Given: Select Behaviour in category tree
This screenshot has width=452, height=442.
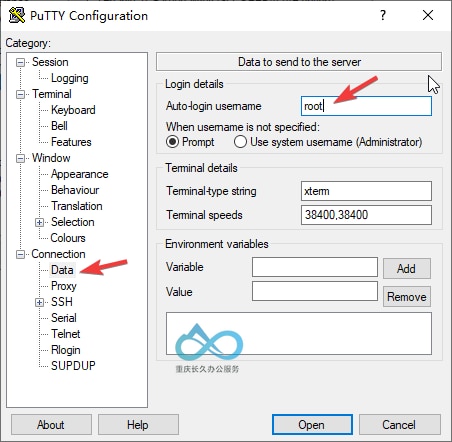Looking at the screenshot, I should pos(75,190).
